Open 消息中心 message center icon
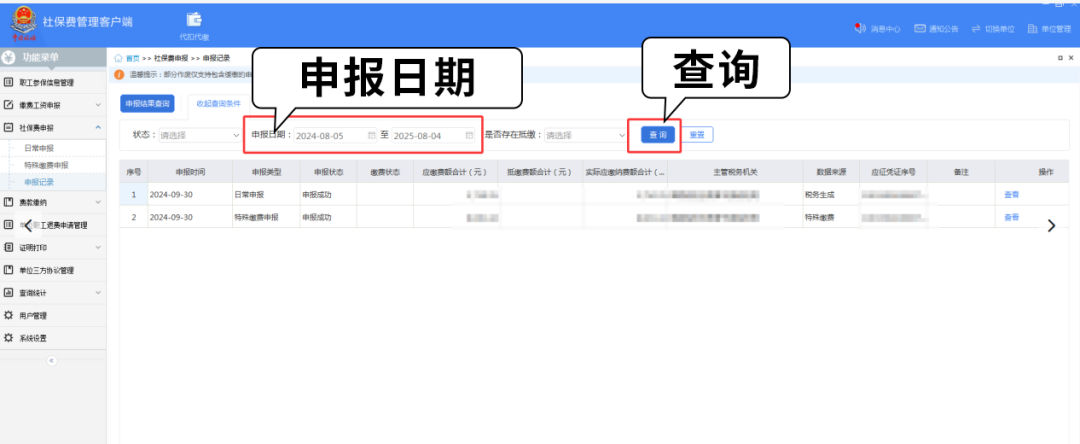Screen dimensions: 1080x444 pos(860,29)
